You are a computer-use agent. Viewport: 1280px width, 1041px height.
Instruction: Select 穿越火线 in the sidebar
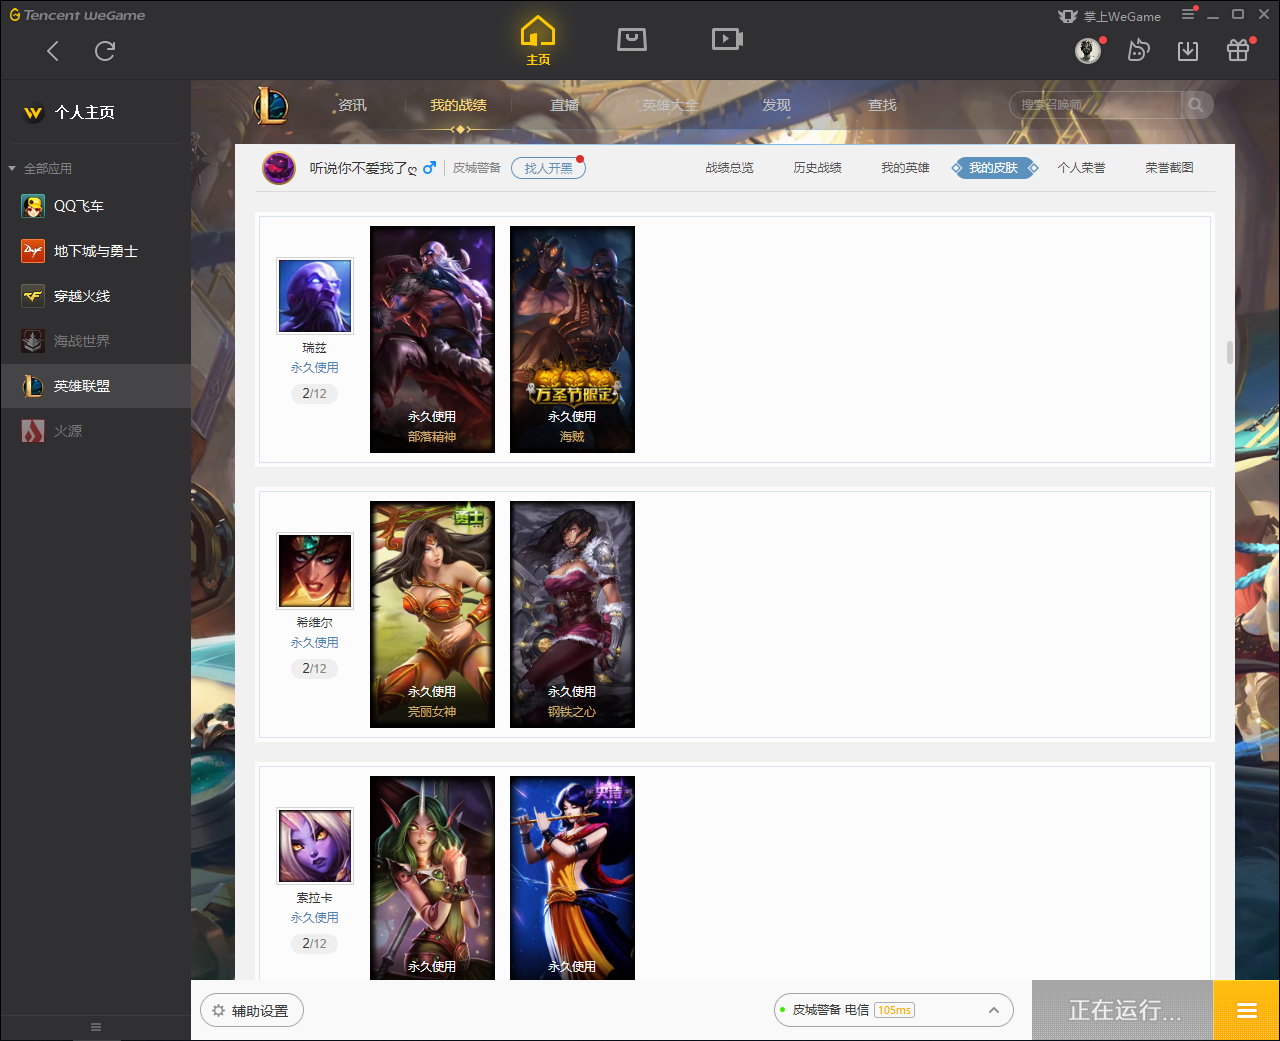95,296
